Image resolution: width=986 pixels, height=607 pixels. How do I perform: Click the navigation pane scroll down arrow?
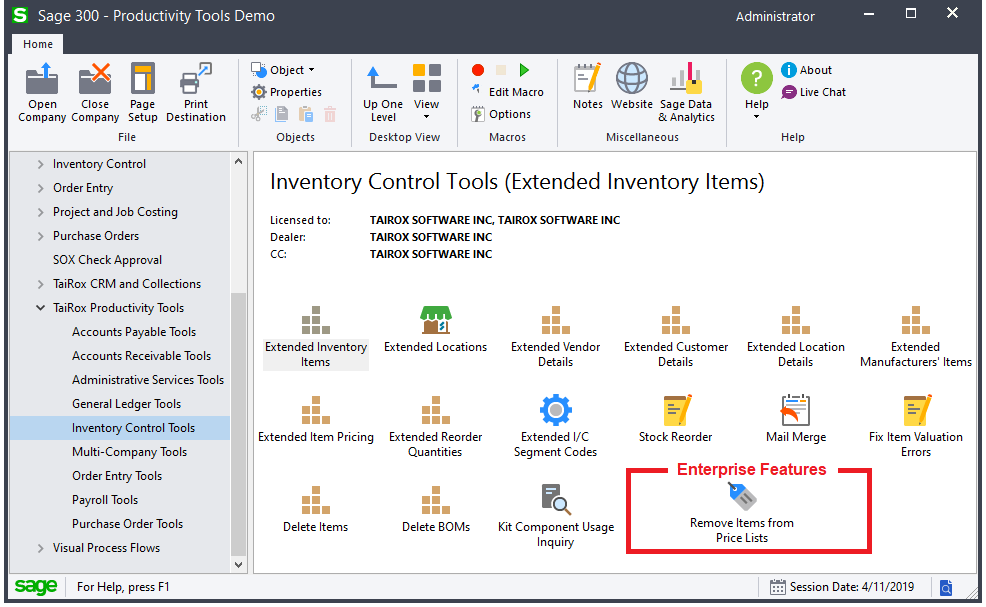pyautogui.click(x=238, y=564)
